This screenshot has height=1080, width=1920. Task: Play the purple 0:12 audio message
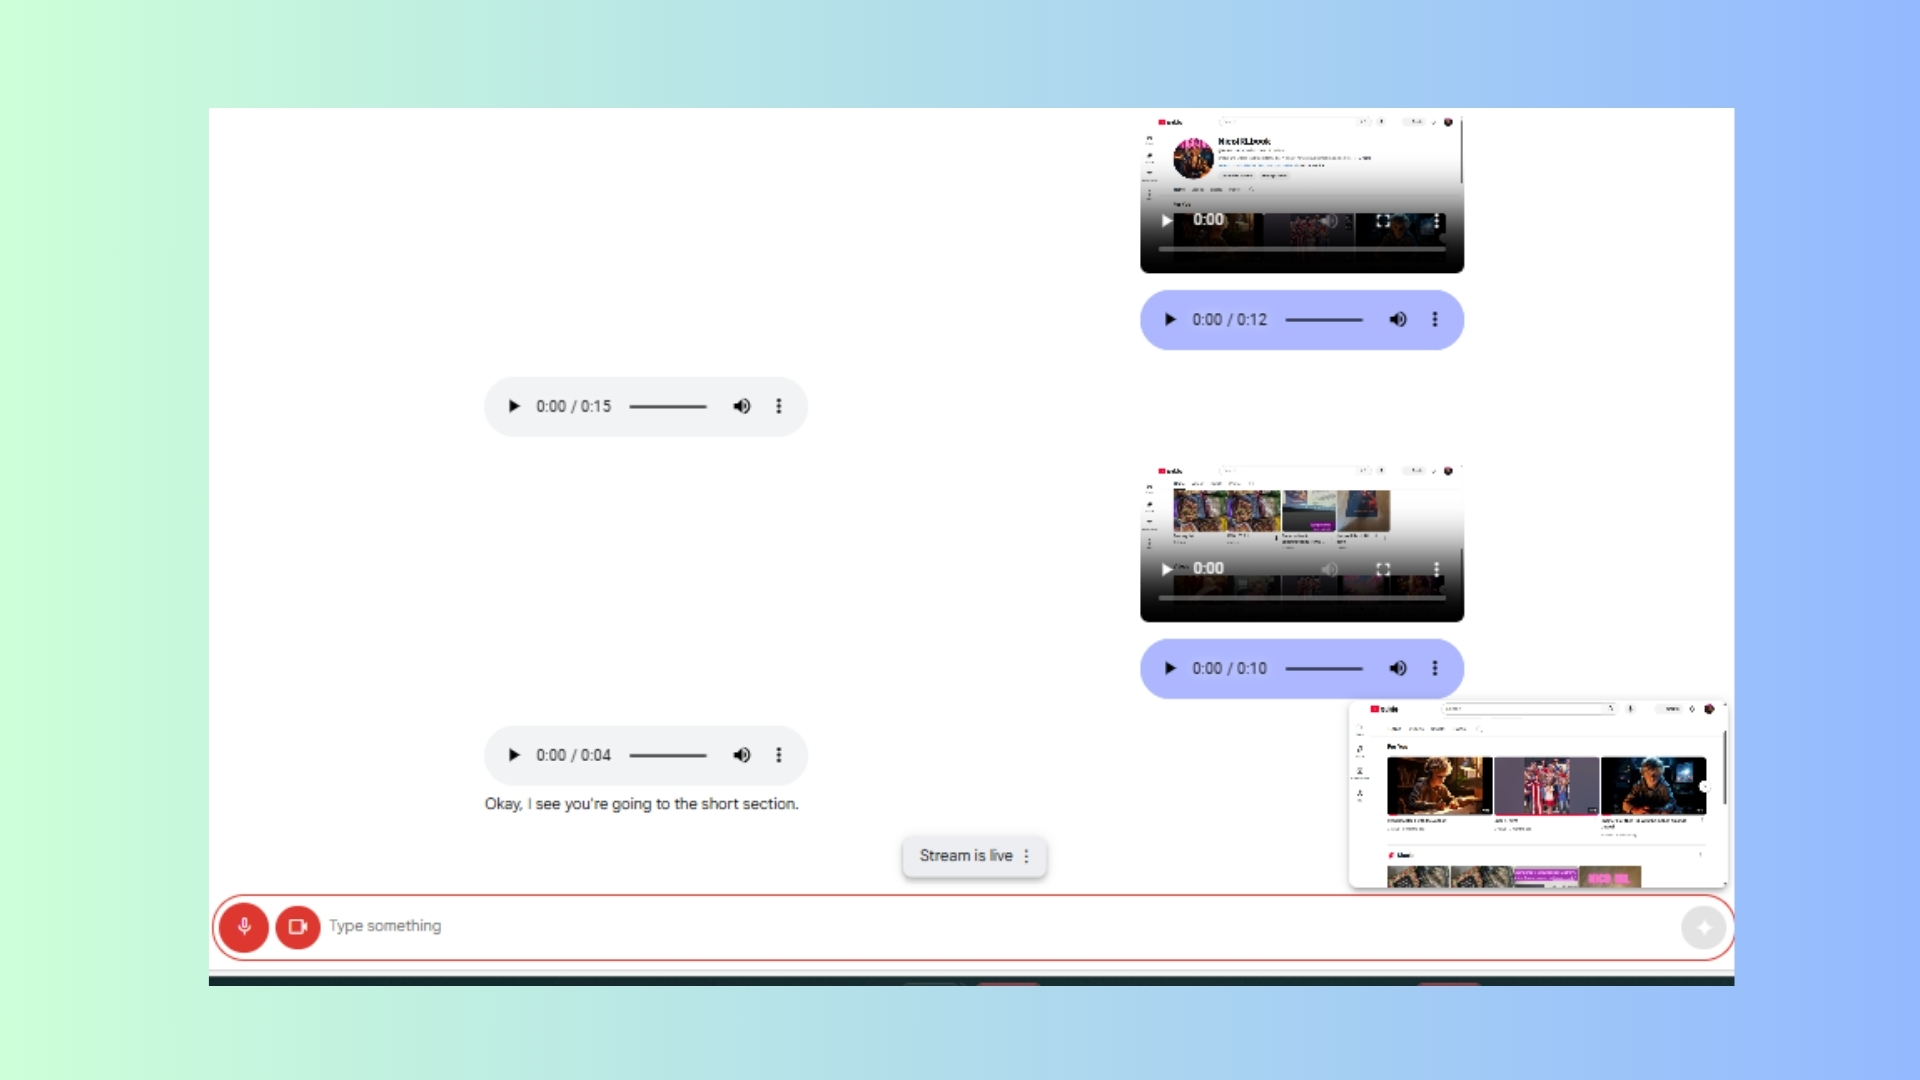coord(1170,320)
